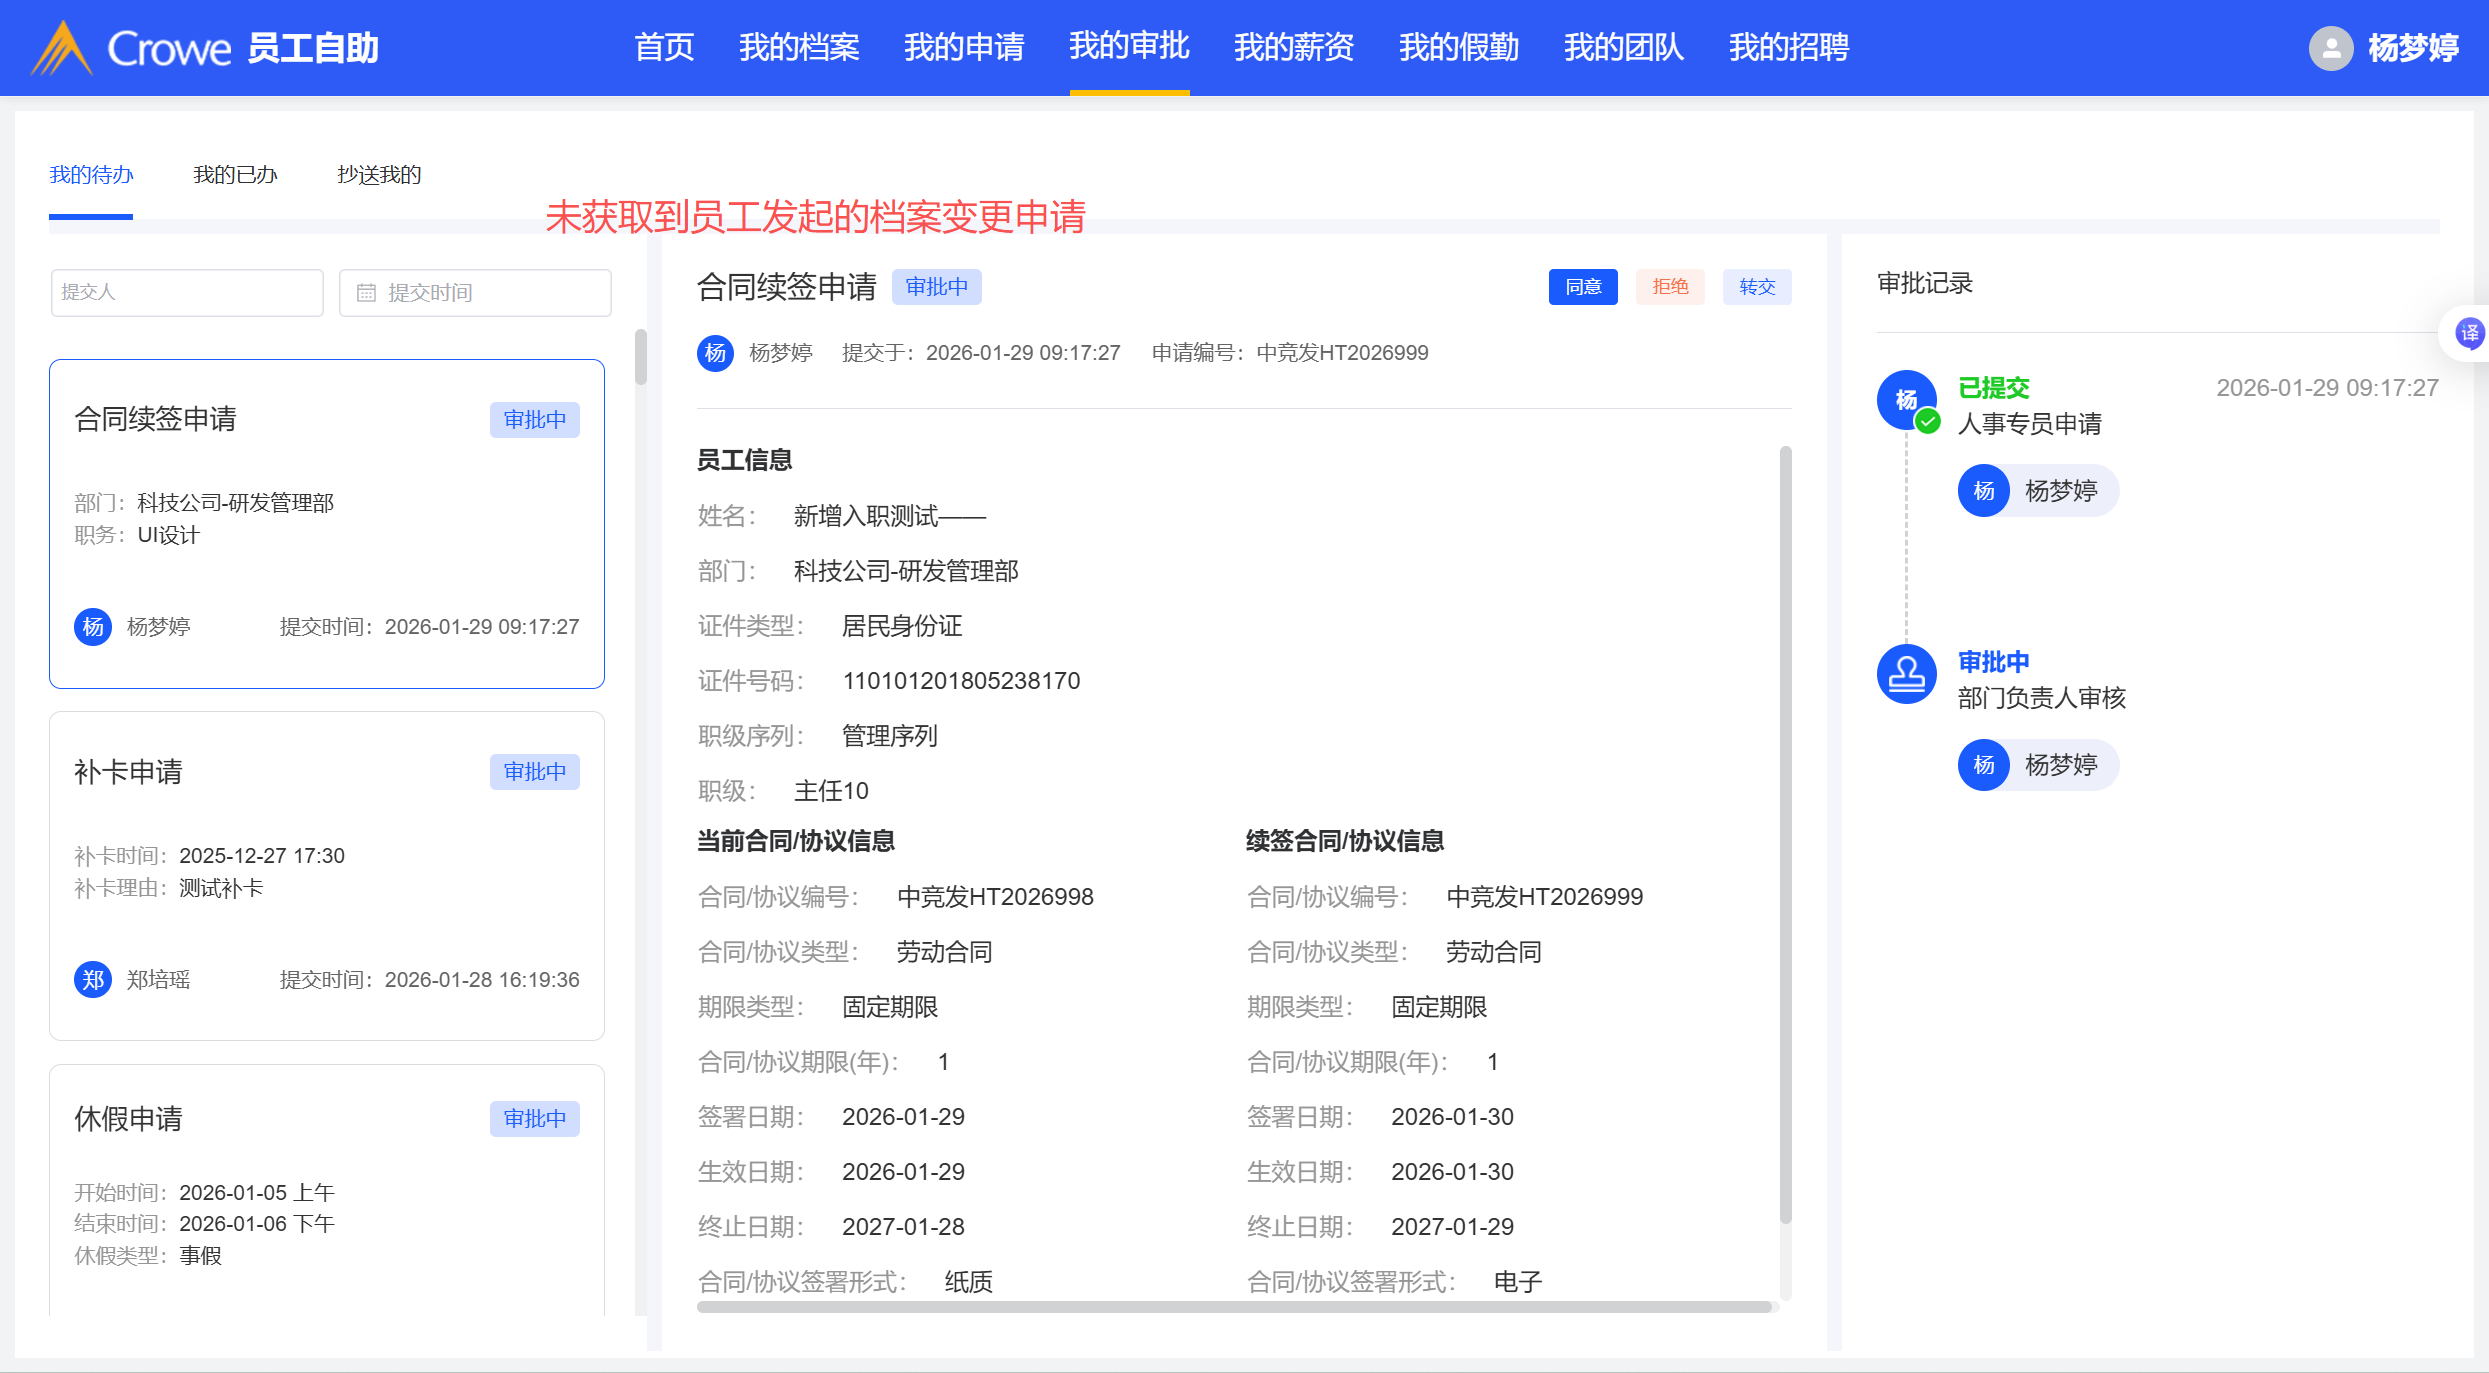Switch to the 抄送我的 tab
Screen dimensions: 2489x1373
(x=379, y=175)
